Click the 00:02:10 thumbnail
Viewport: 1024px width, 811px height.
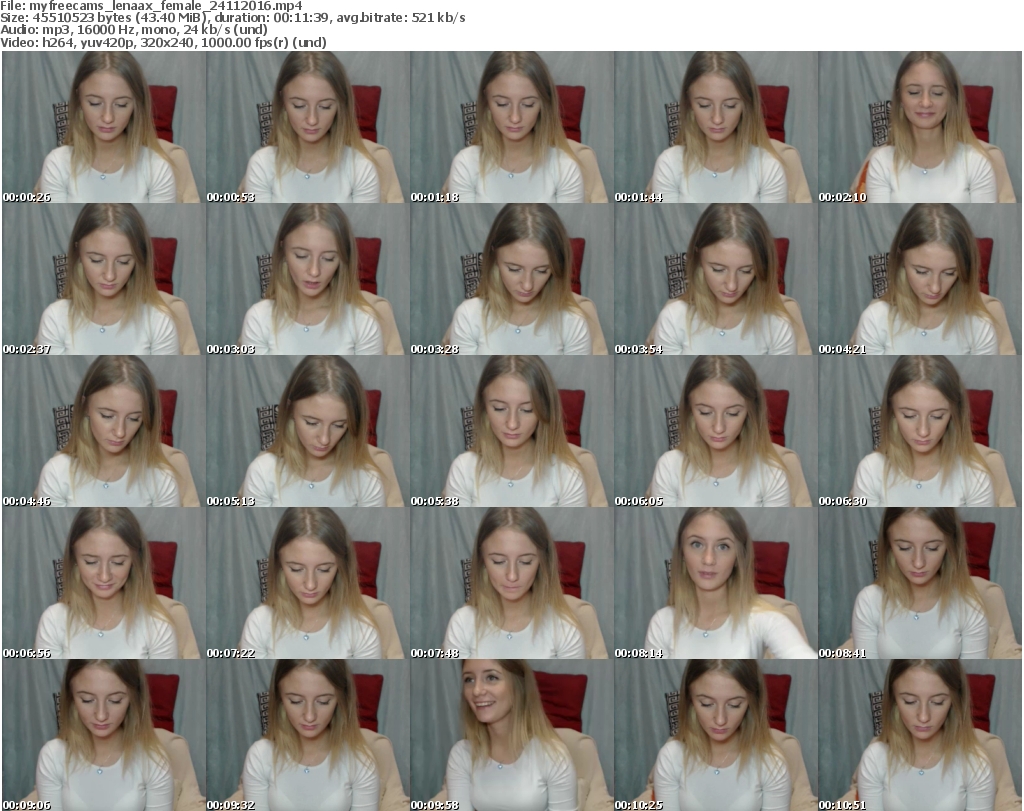[x=920, y=127]
